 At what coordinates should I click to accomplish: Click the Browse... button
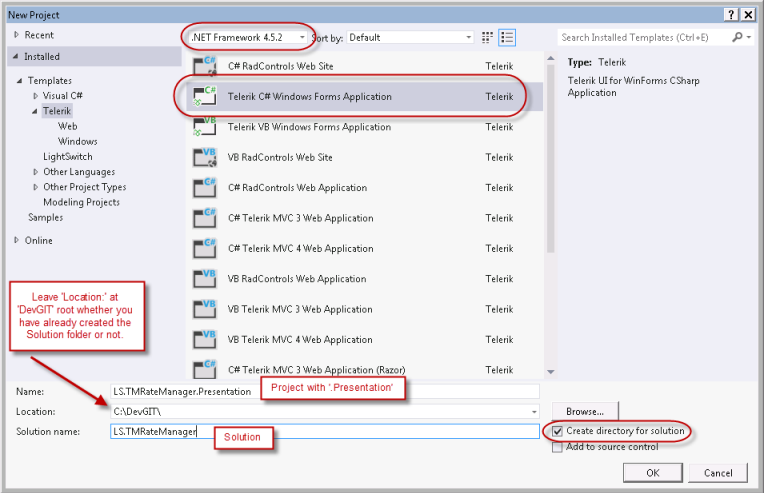[x=585, y=412]
